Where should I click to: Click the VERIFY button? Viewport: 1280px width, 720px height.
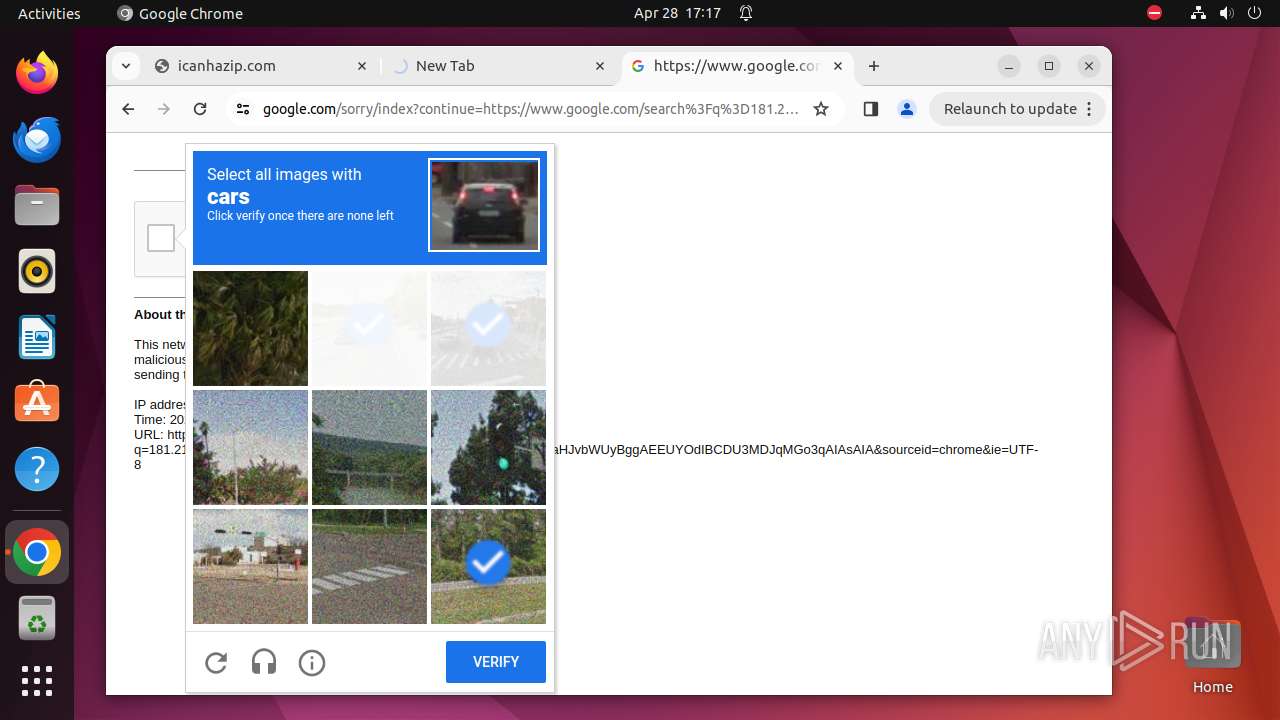[496, 662]
